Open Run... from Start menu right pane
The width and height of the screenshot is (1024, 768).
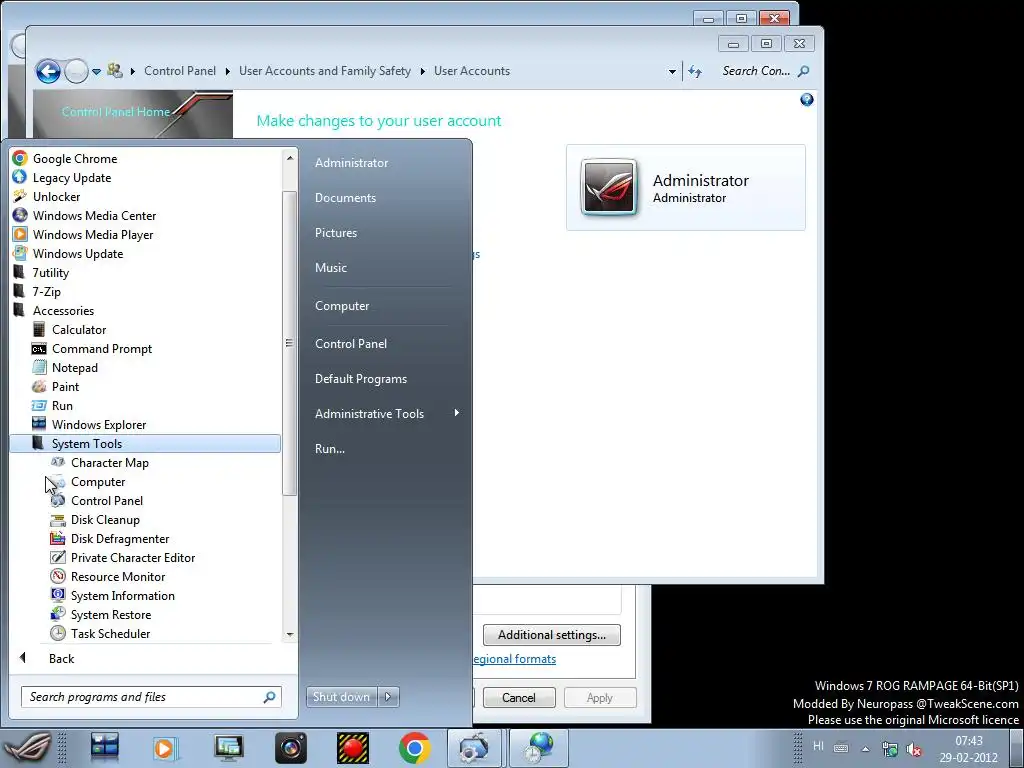click(x=330, y=449)
